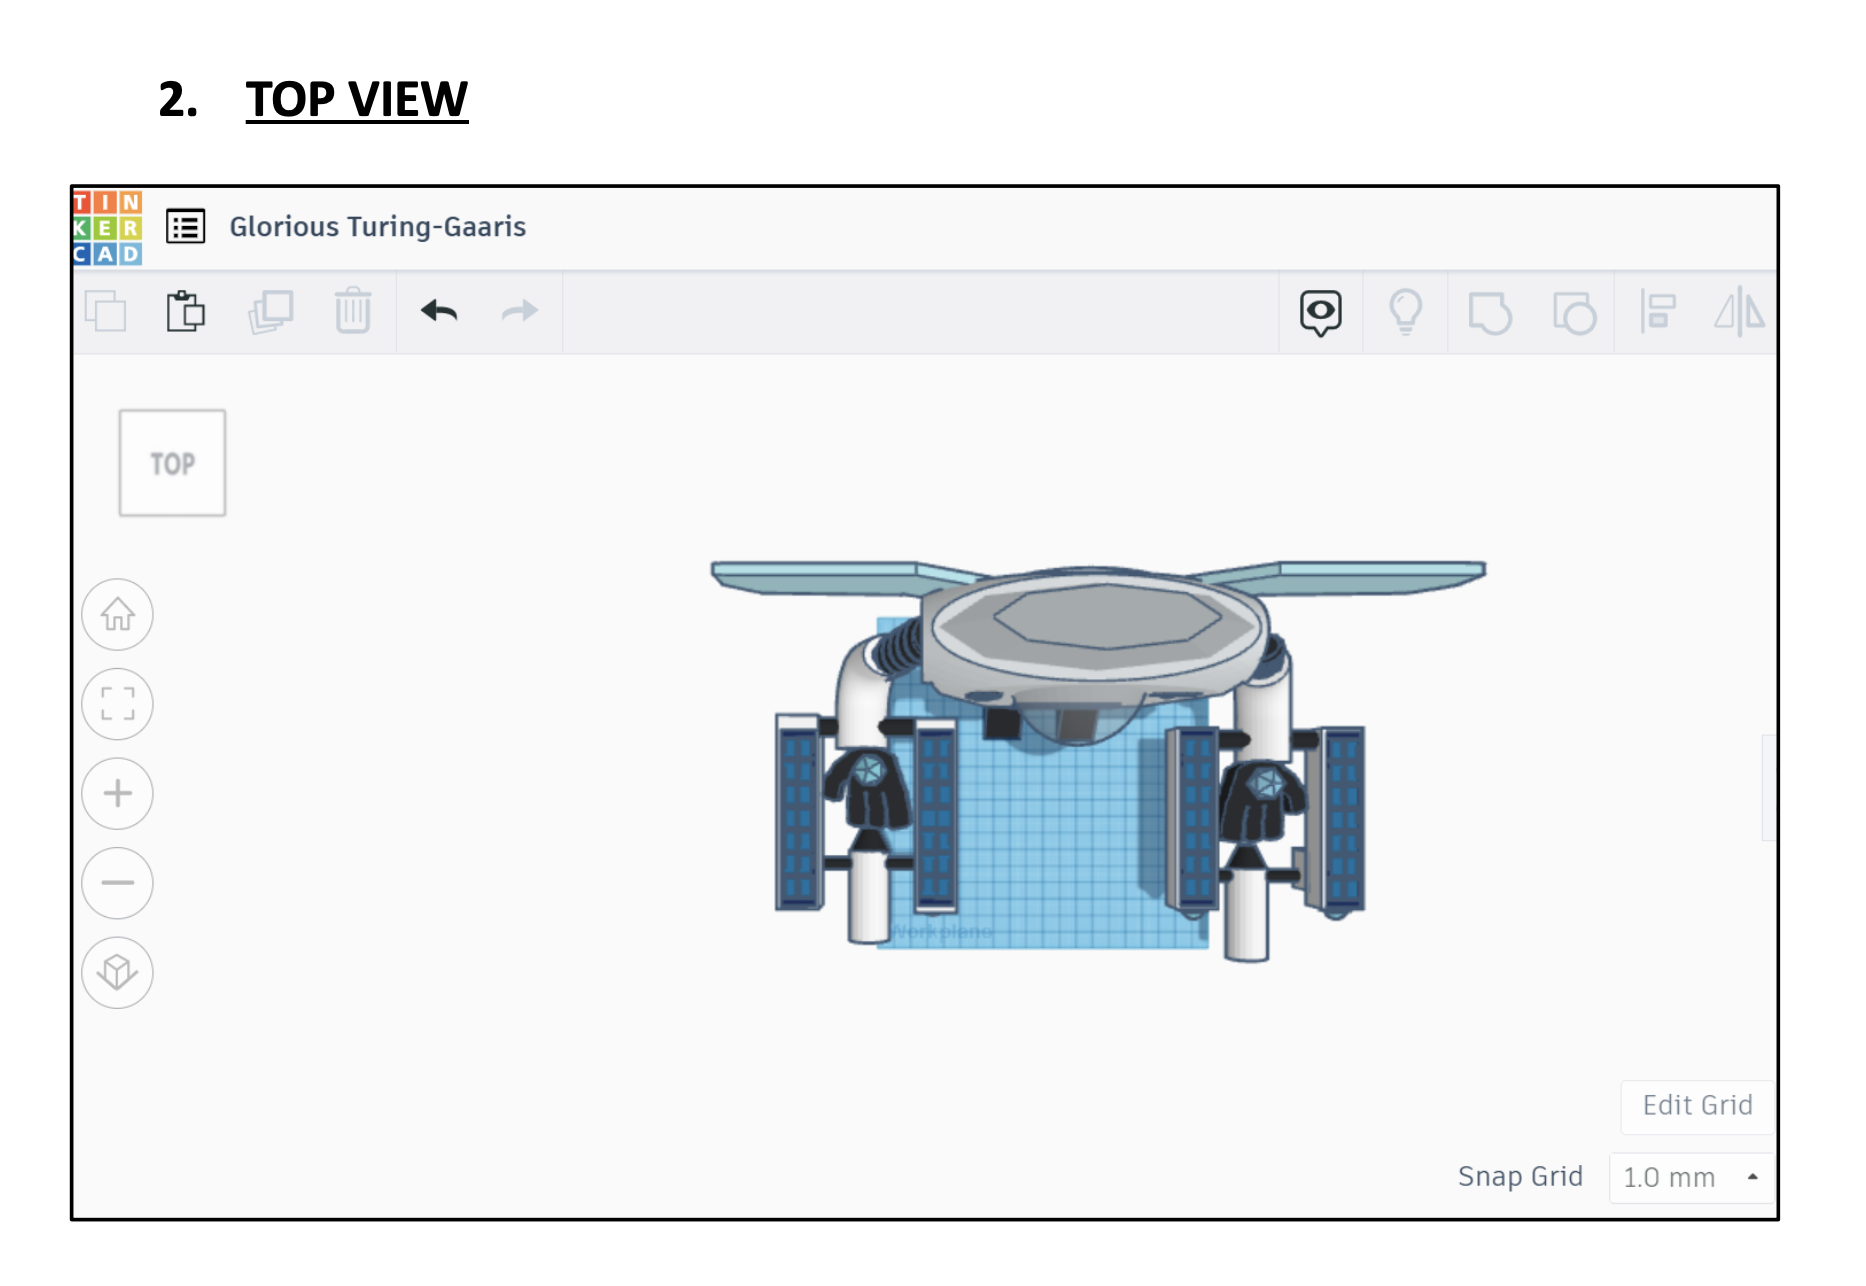Open the Notes tool eye icon
1866x1286 pixels.
[1321, 313]
